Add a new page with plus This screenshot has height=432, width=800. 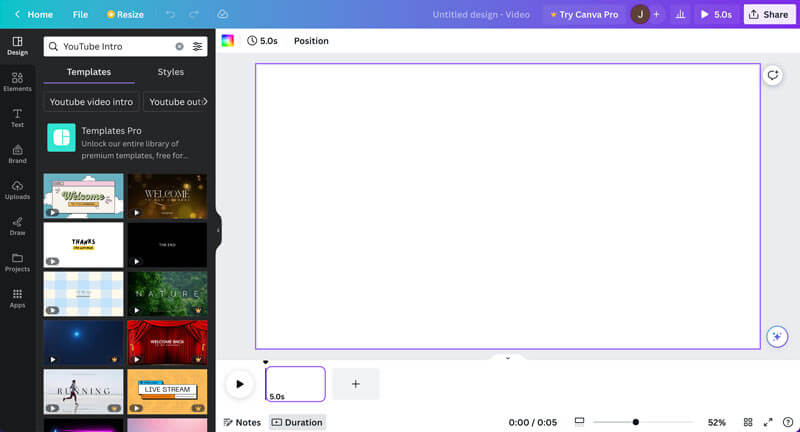(x=356, y=384)
